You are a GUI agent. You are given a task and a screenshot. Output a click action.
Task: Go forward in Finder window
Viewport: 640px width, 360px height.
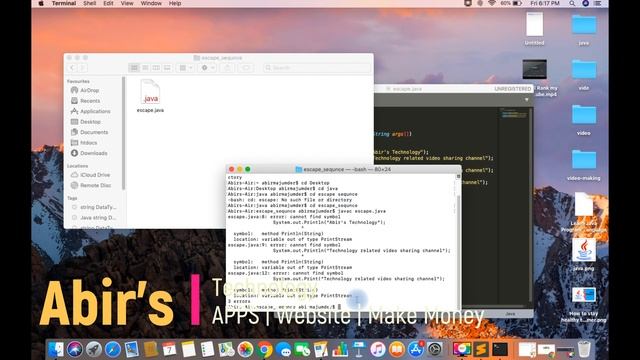click(x=82, y=68)
